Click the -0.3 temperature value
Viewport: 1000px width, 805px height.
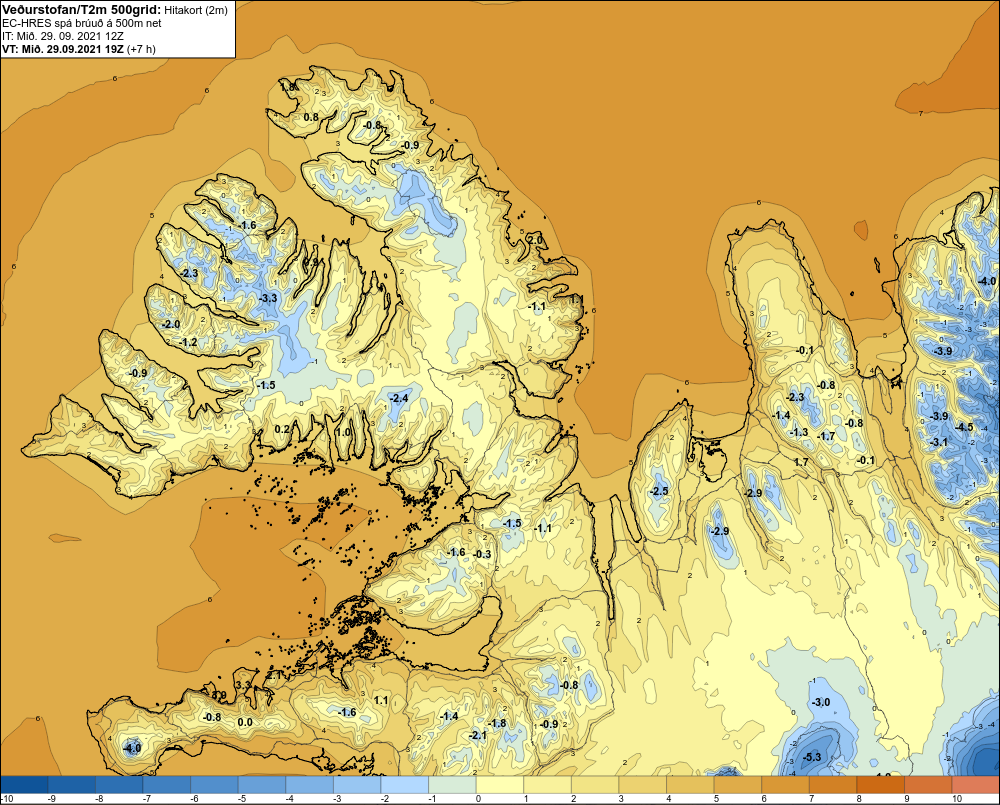483,554
